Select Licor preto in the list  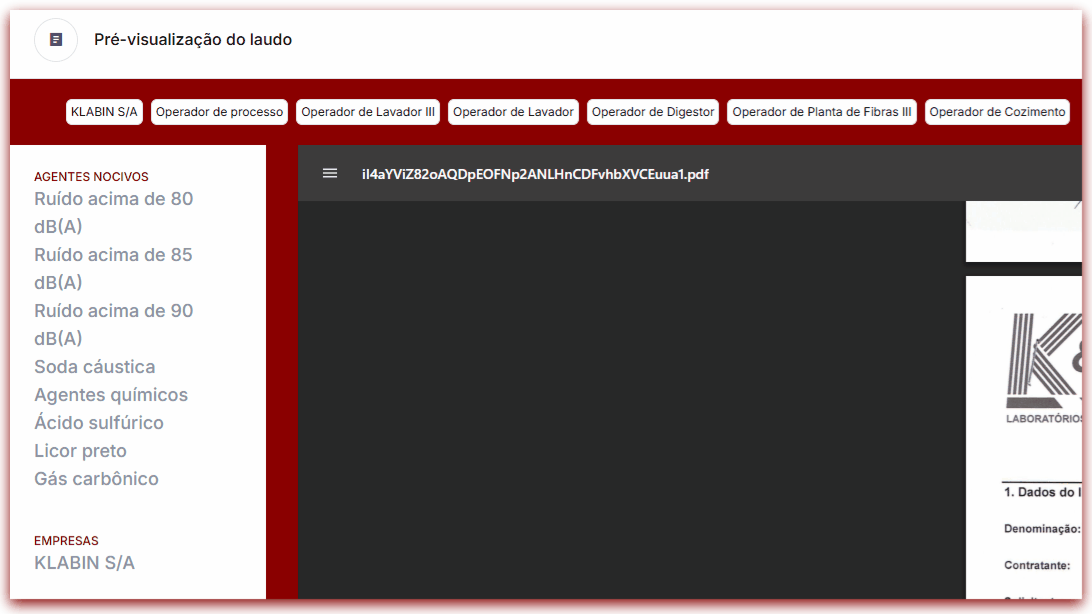tap(80, 451)
